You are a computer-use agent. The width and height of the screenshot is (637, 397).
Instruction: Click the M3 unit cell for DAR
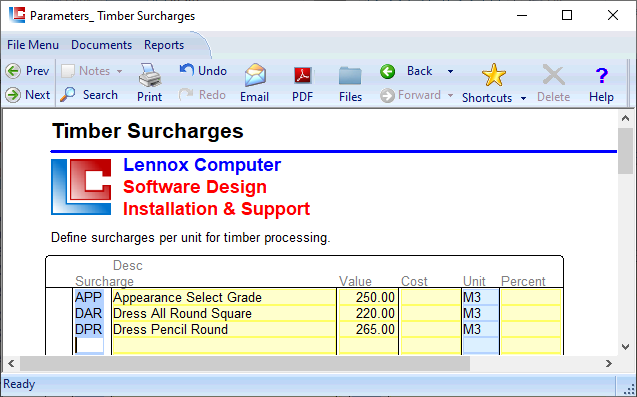tap(480, 313)
